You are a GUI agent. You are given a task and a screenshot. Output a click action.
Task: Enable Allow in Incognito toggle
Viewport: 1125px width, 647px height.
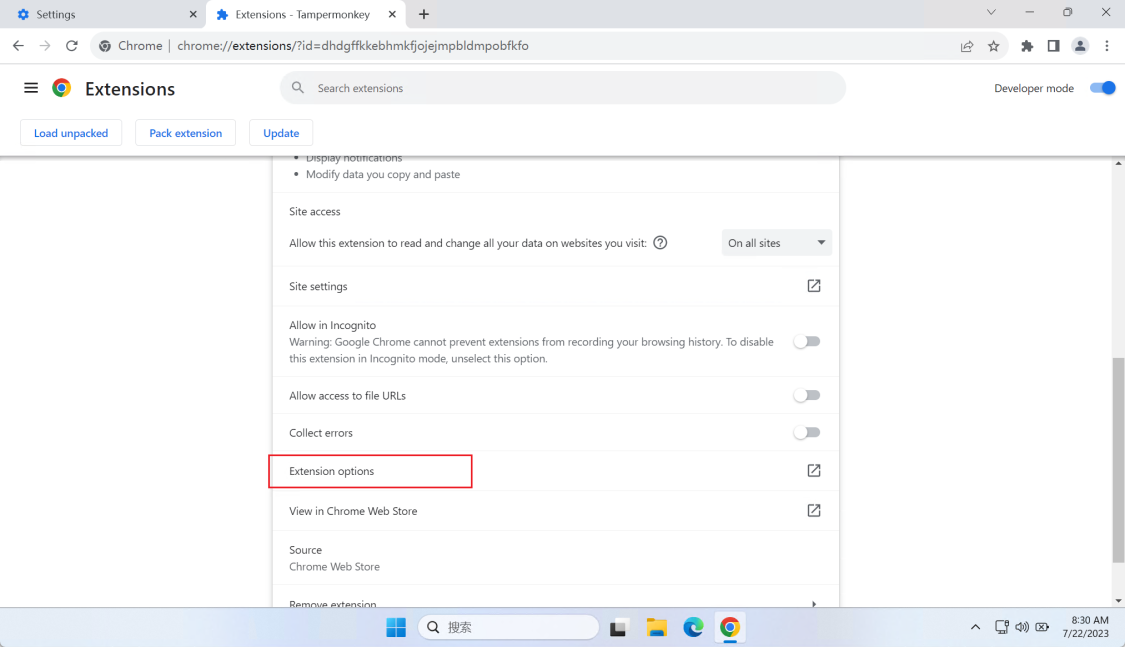click(x=806, y=341)
